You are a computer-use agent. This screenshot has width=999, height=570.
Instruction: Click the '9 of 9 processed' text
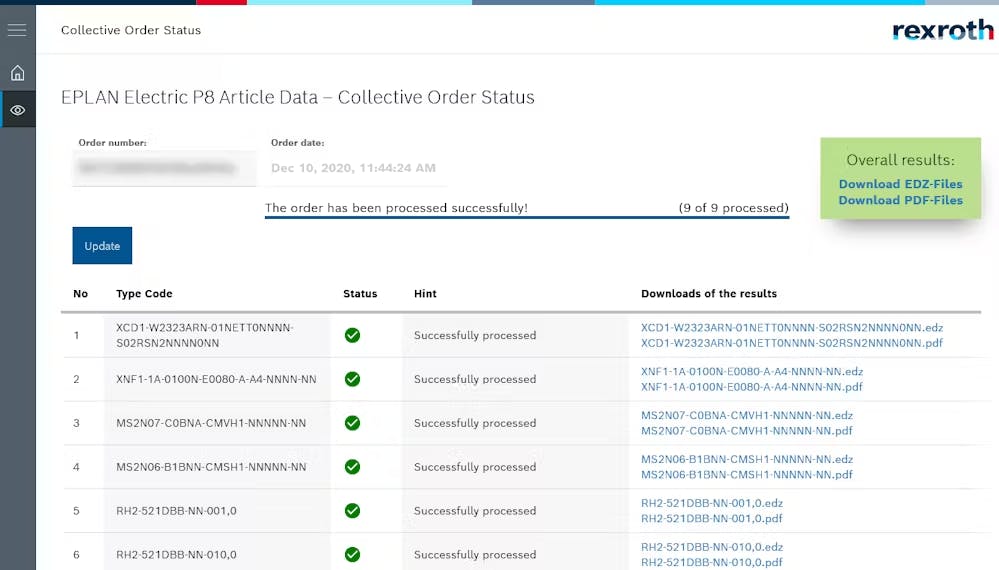coord(733,208)
